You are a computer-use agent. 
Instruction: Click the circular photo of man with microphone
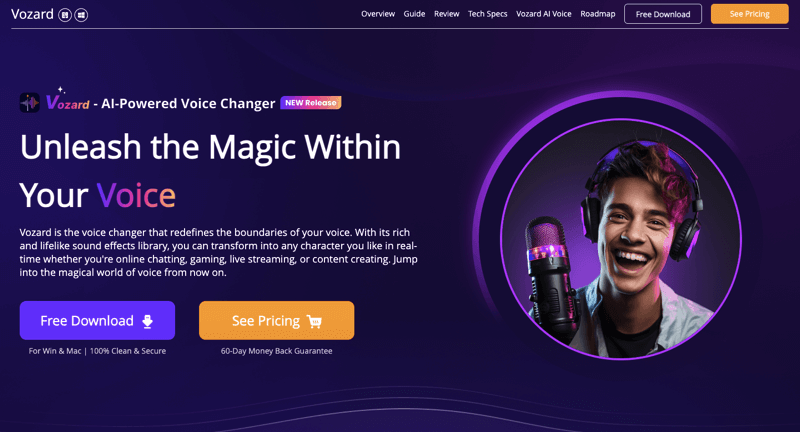pos(621,239)
